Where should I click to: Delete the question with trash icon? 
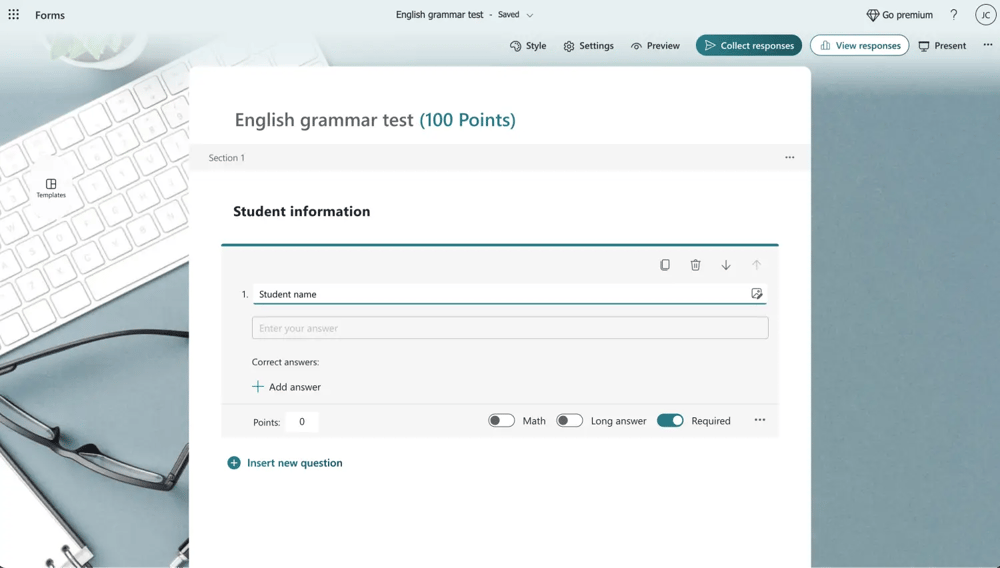pos(695,265)
